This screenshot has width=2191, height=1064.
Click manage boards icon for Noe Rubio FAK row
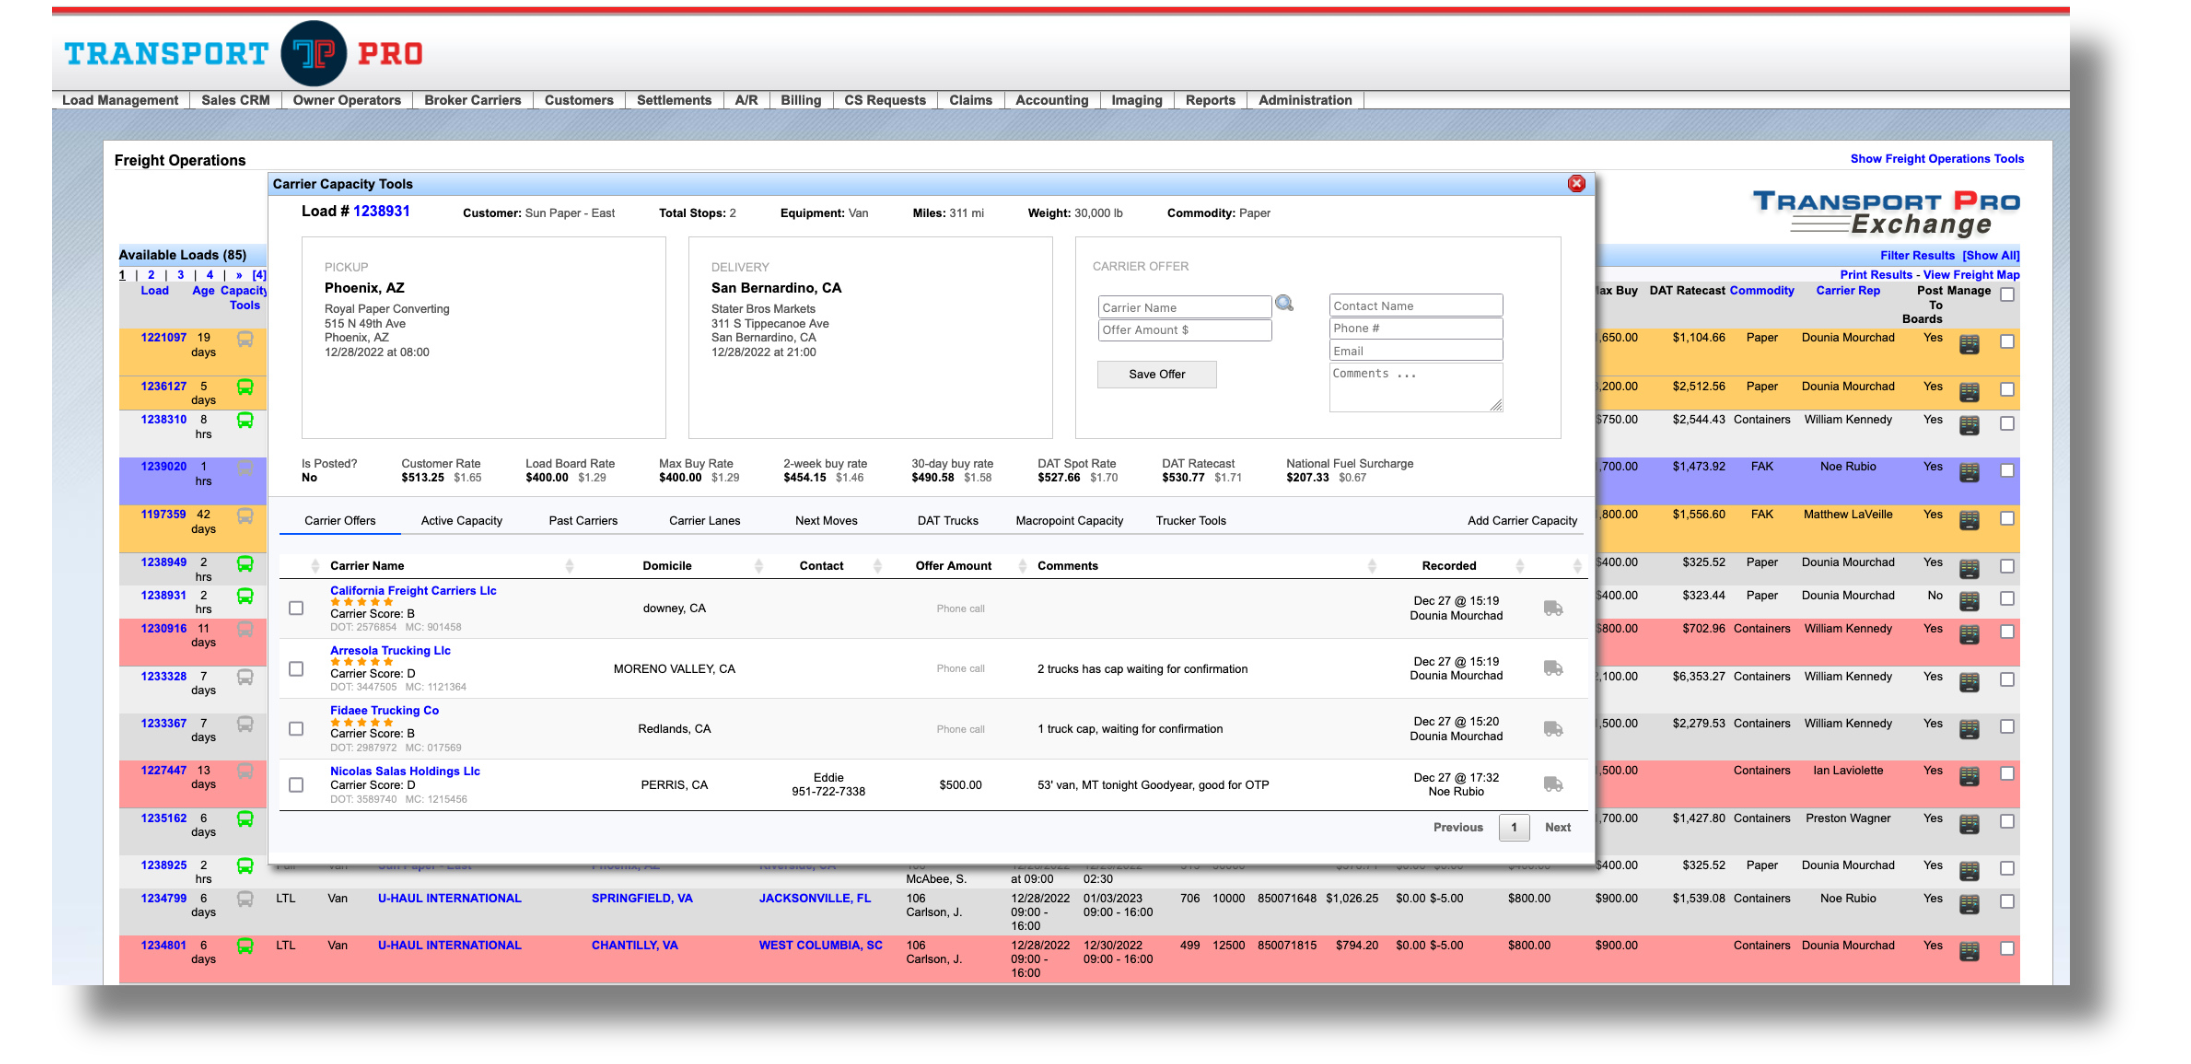pyautogui.click(x=1969, y=472)
